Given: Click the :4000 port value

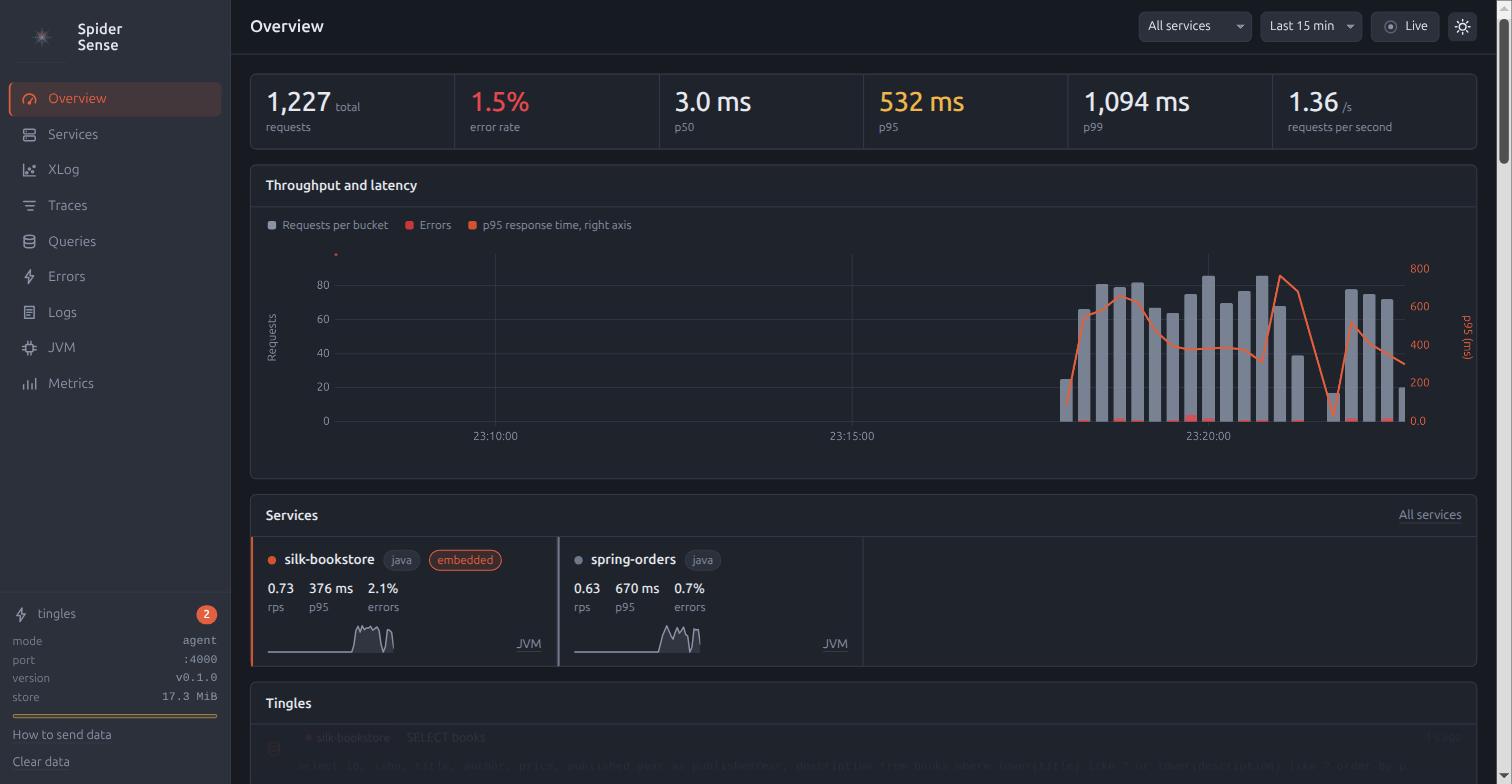Looking at the screenshot, I should point(199,660).
